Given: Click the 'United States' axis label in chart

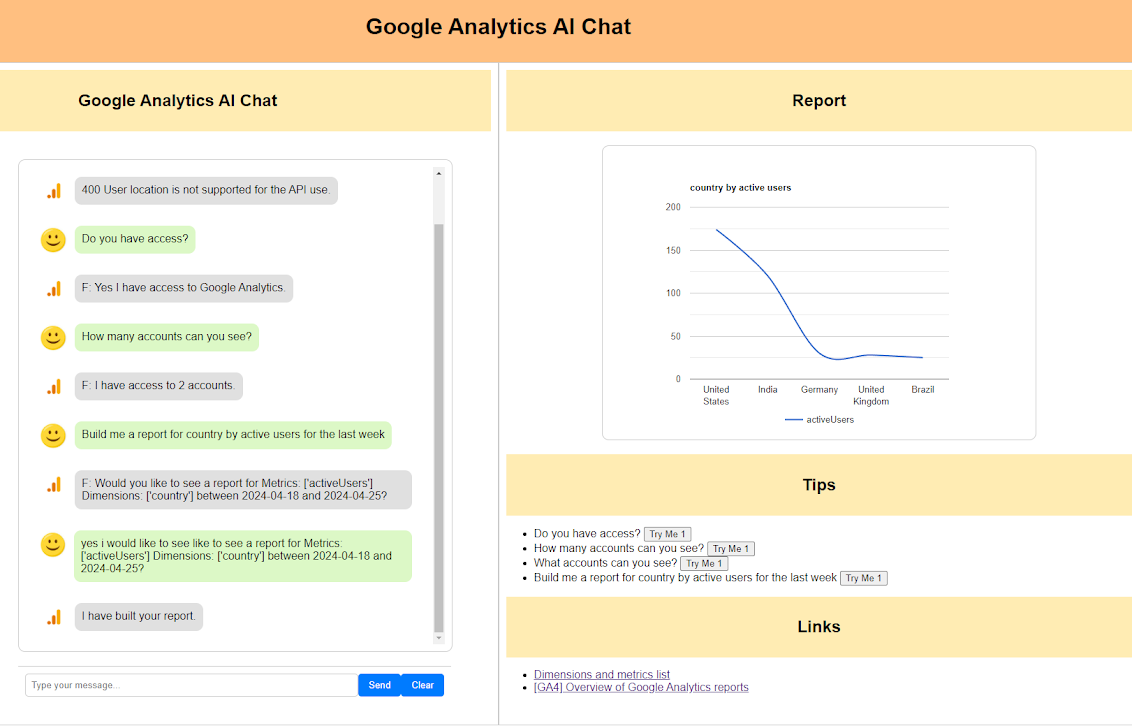Looking at the screenshot, I should [716, 395].
